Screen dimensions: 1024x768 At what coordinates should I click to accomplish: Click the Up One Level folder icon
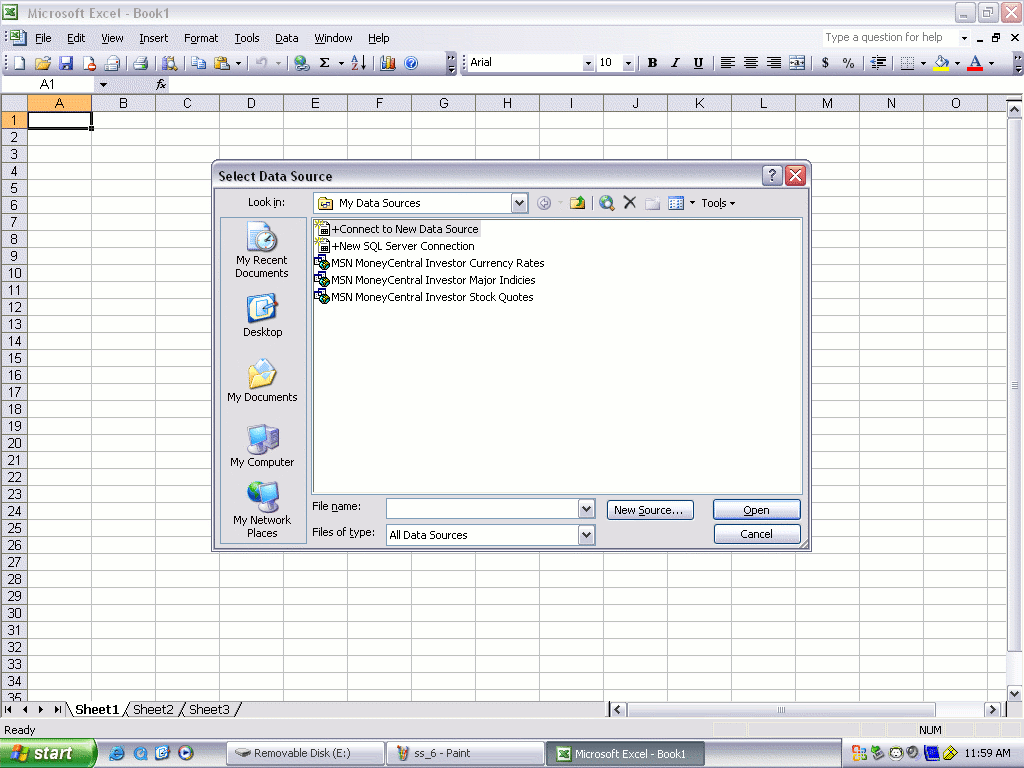click(577, 203)
